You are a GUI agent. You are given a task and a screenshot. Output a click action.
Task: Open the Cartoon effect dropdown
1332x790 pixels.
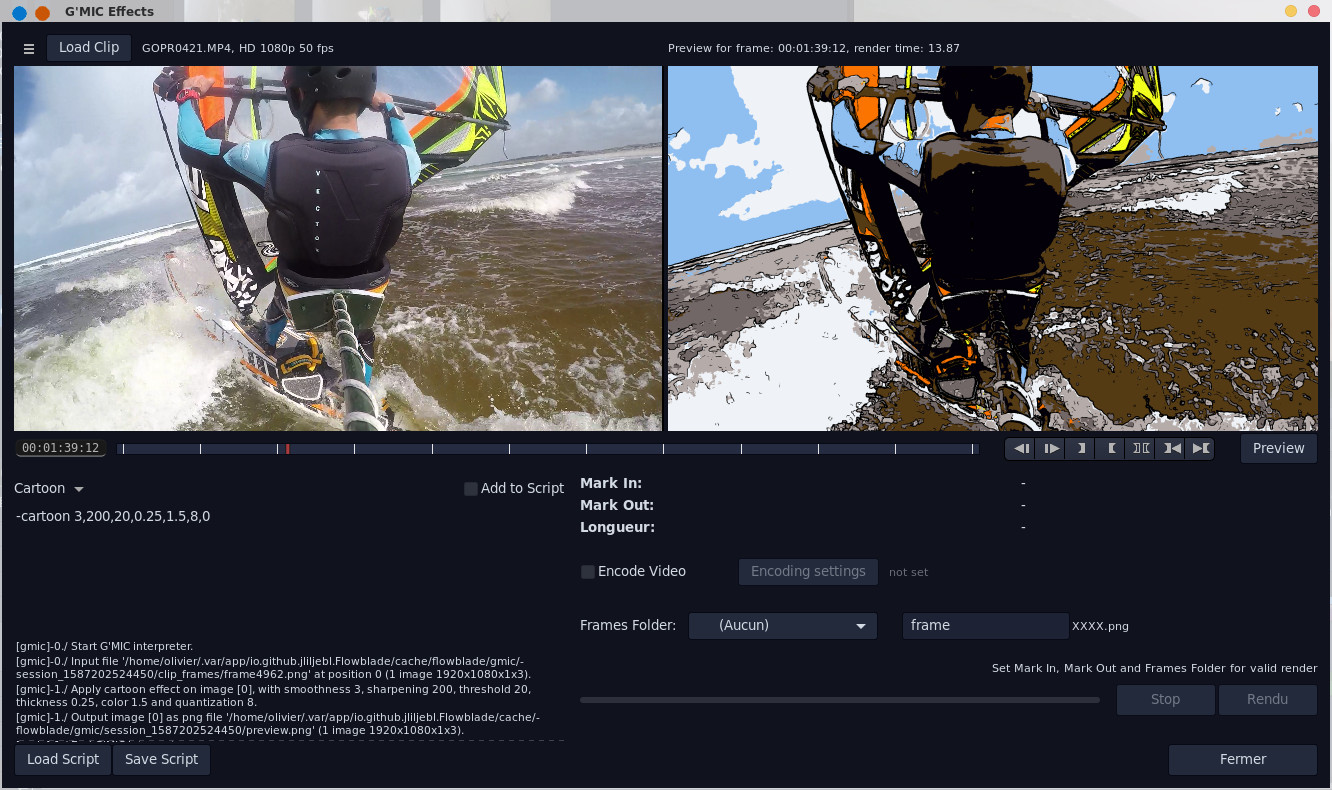tap(49, 489)
